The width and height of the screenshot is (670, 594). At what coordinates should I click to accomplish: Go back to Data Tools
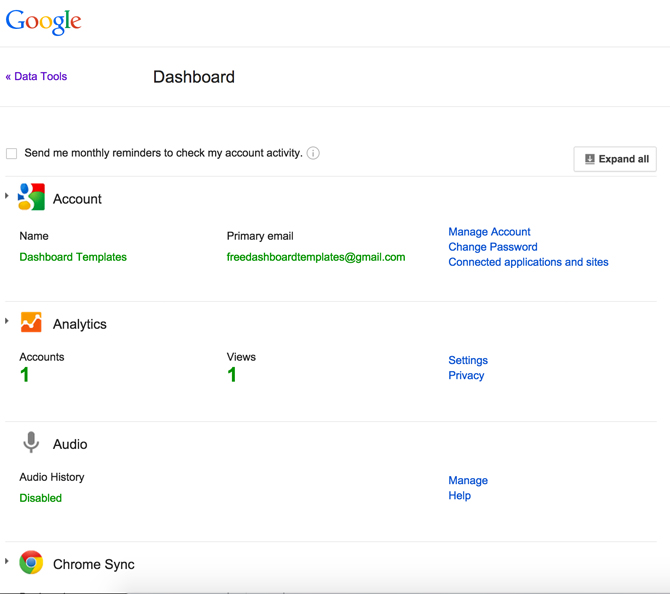[x=36, y=76]
